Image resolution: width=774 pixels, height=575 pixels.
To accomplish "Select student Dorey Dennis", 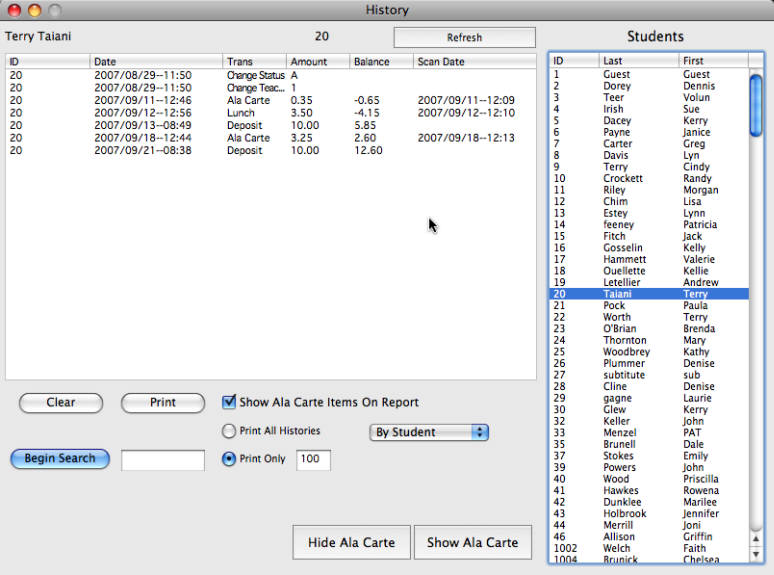I will click(x=649, y=86).
